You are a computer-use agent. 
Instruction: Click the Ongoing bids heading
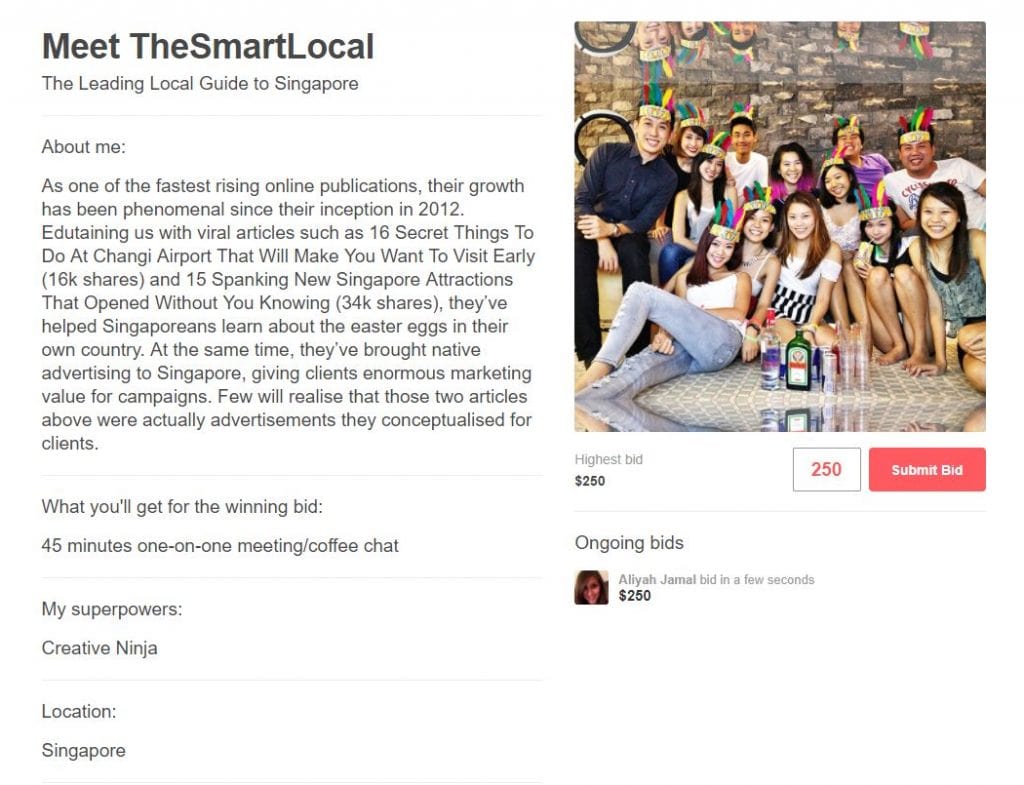(629, 543)
